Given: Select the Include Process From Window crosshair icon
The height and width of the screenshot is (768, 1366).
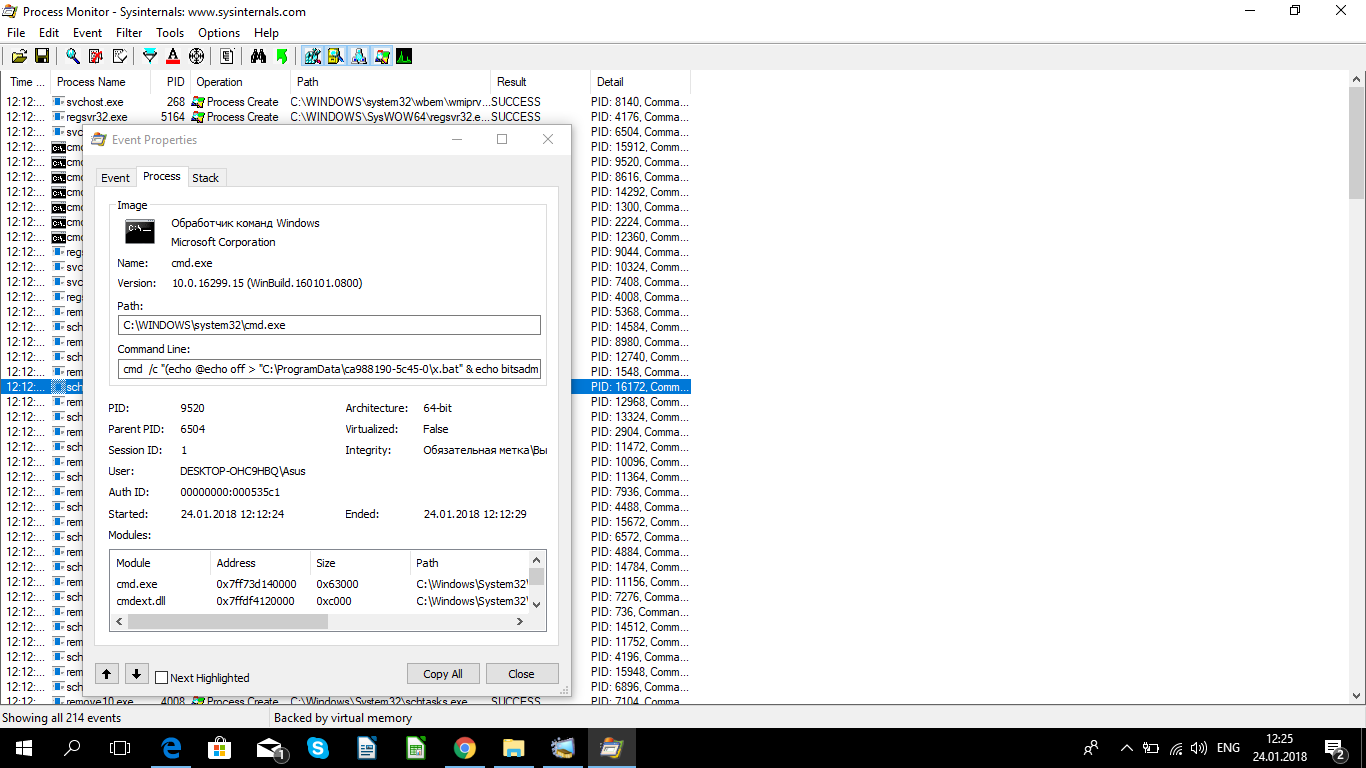Looking at the screenshot, I should click(196, 56).
